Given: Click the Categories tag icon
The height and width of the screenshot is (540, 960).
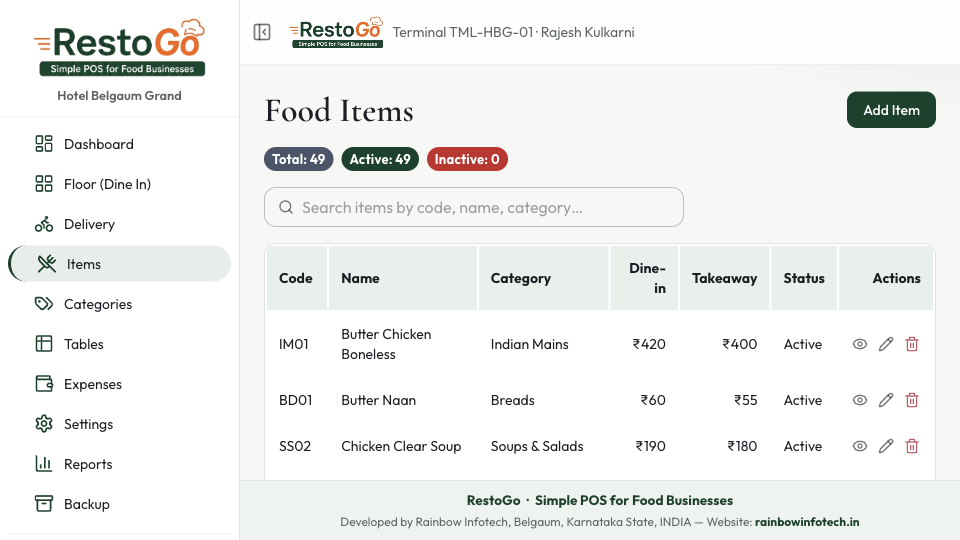Looking at the screenshot, I should 44,304.
